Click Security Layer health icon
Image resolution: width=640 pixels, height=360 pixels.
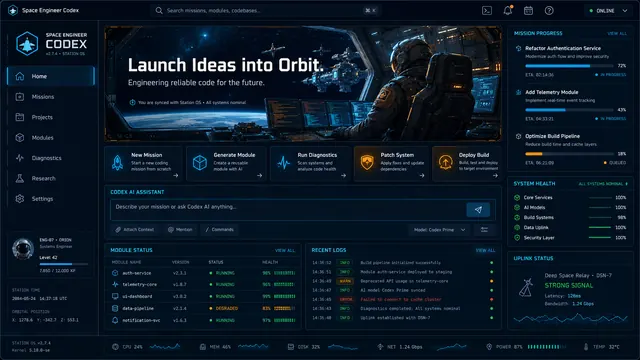517,238
